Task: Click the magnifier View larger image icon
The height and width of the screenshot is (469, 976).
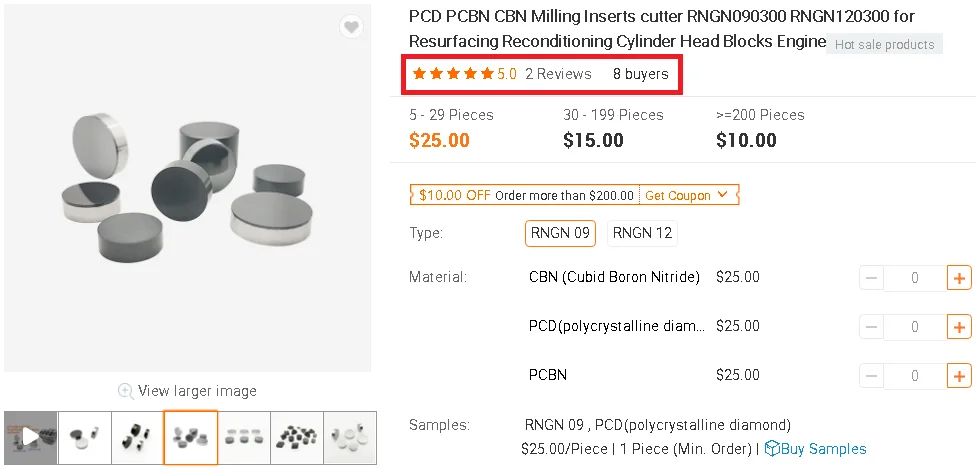Action: 125,391
